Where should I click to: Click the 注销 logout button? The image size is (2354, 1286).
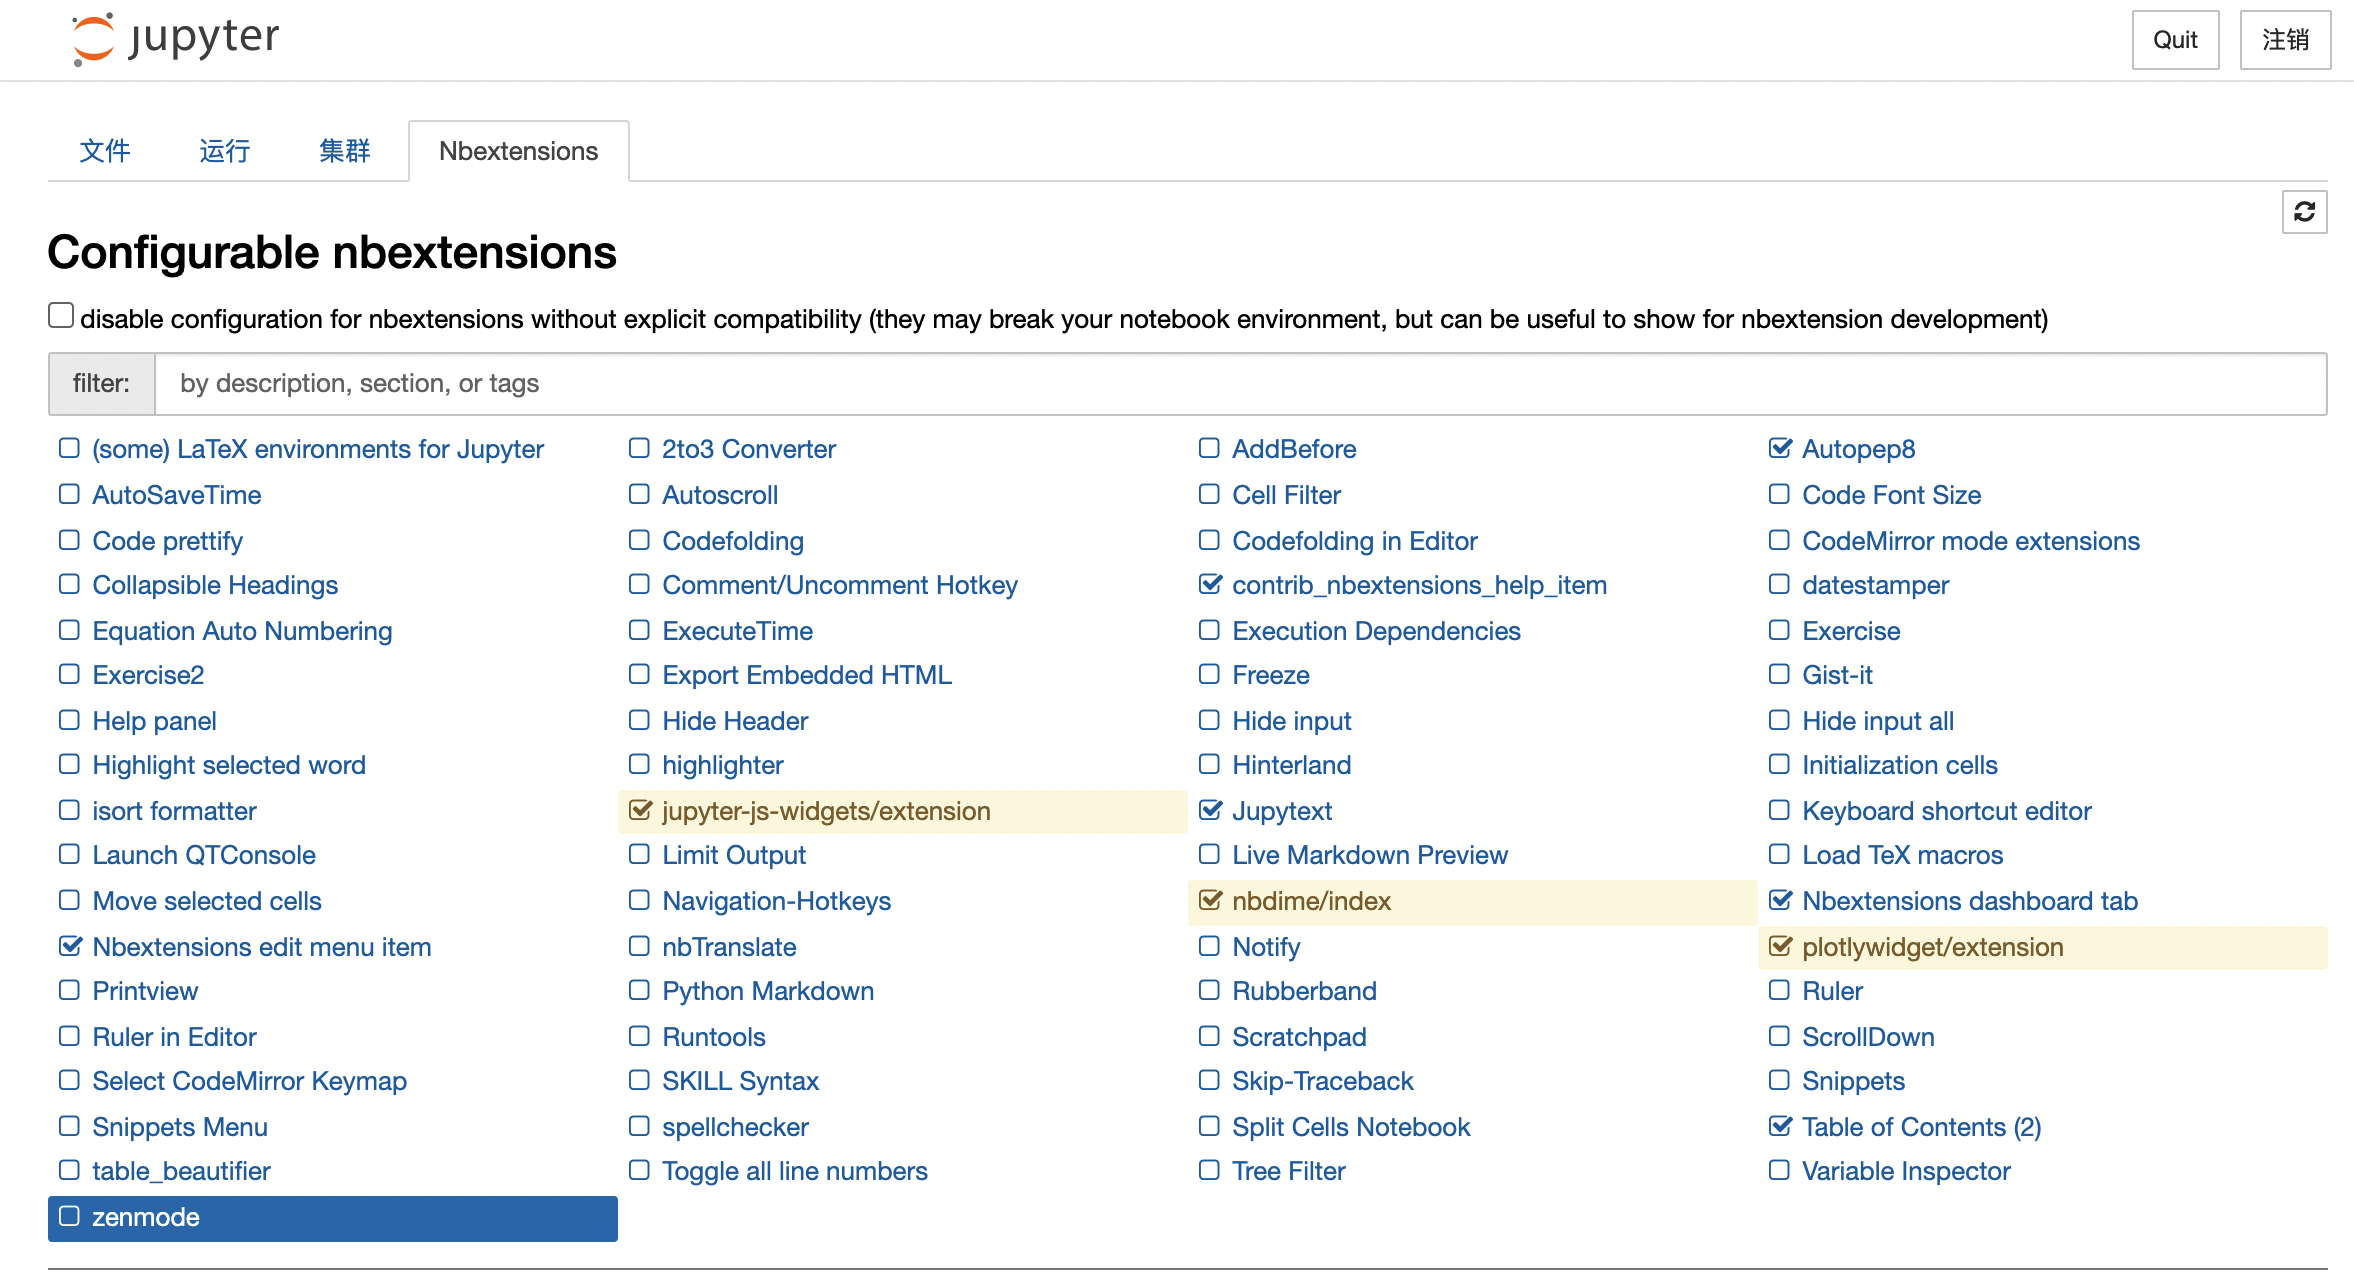click(2285, 40)
